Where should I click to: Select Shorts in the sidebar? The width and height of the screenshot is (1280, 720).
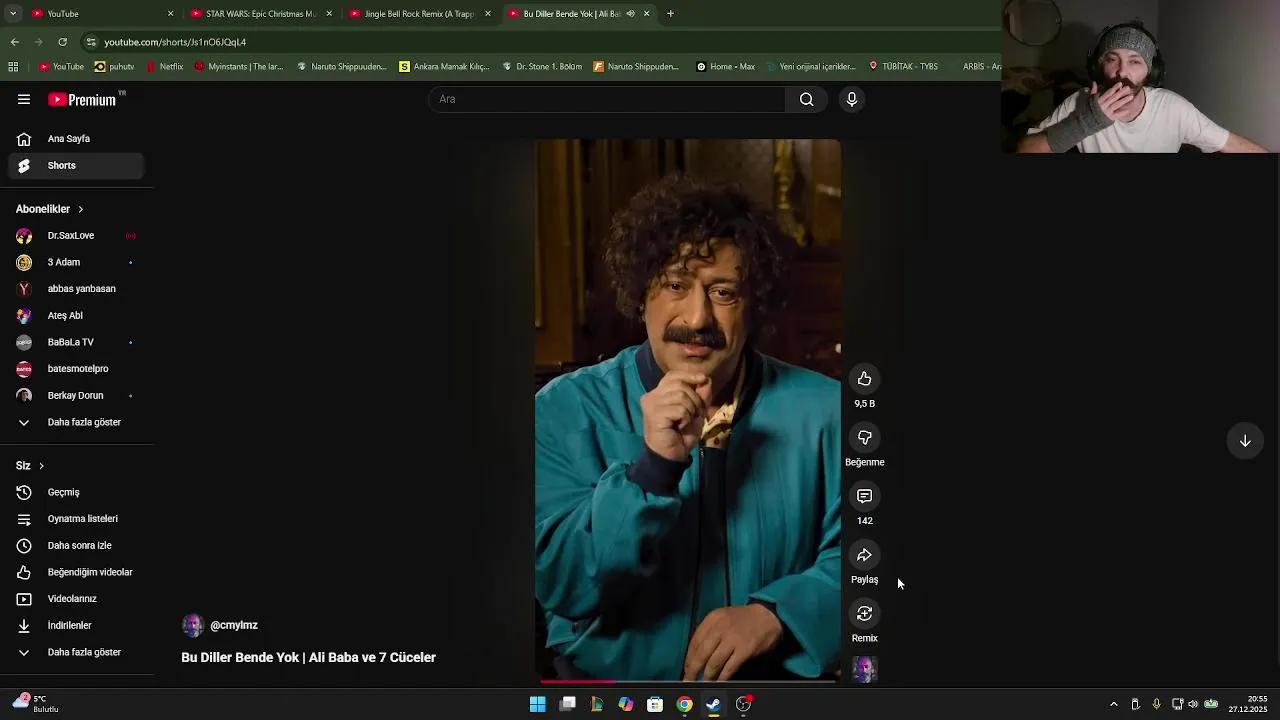coord(77,165)
